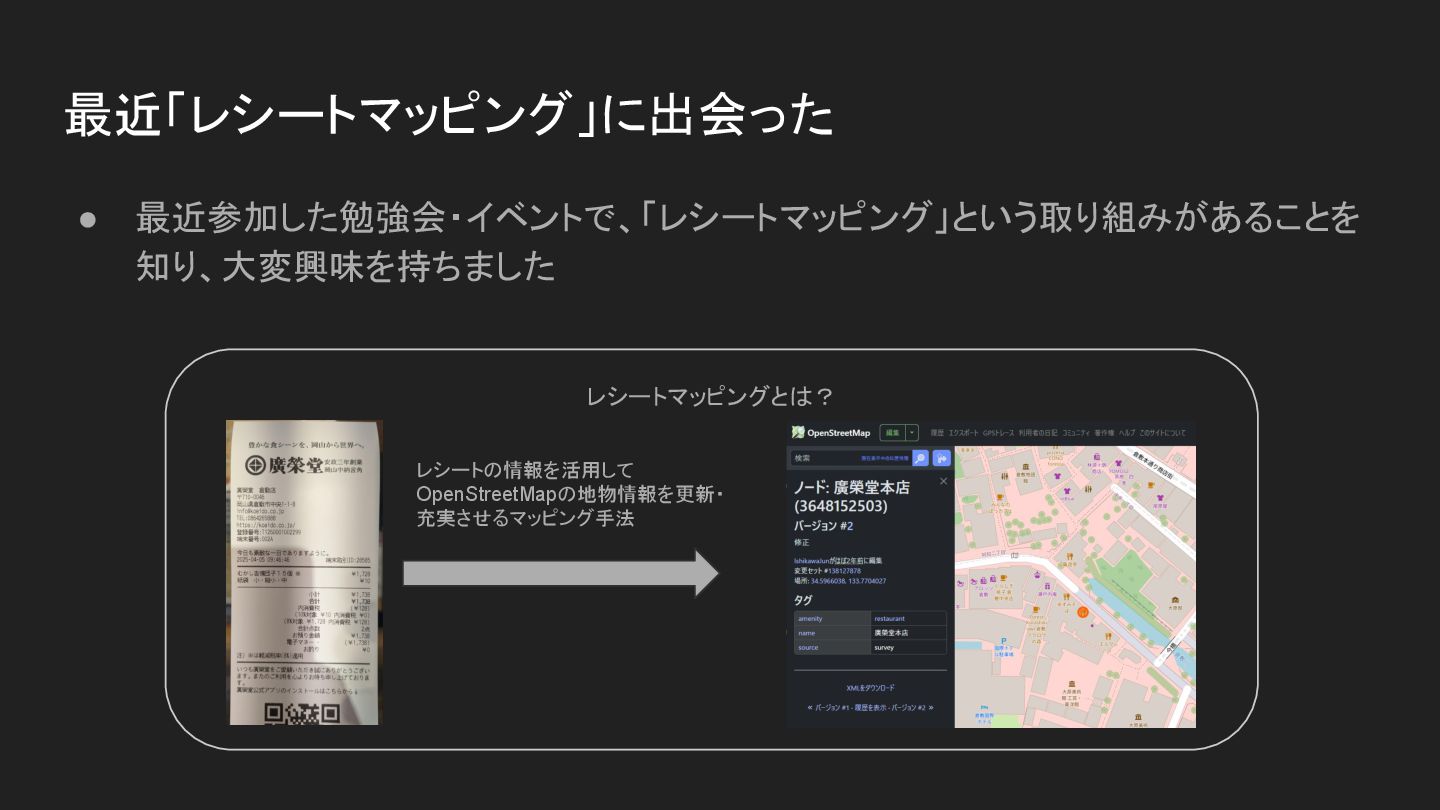1440x810 pixels.
Task: Open the version #2 link
Action: (850, 526)
